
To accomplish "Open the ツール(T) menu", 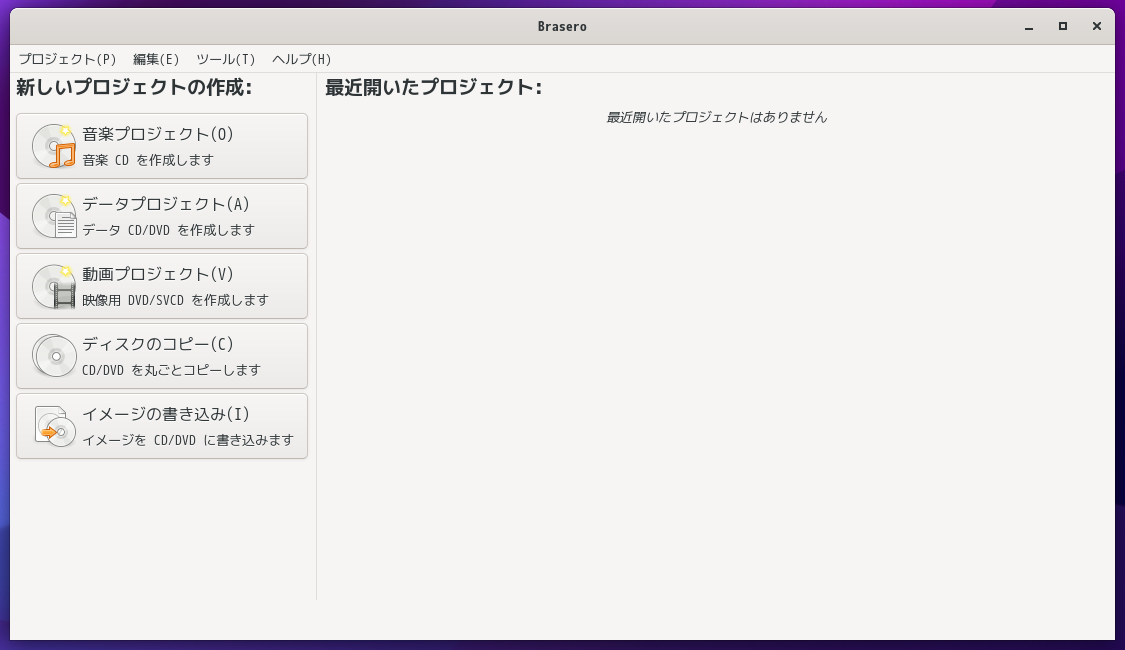I will coord(225,60).
